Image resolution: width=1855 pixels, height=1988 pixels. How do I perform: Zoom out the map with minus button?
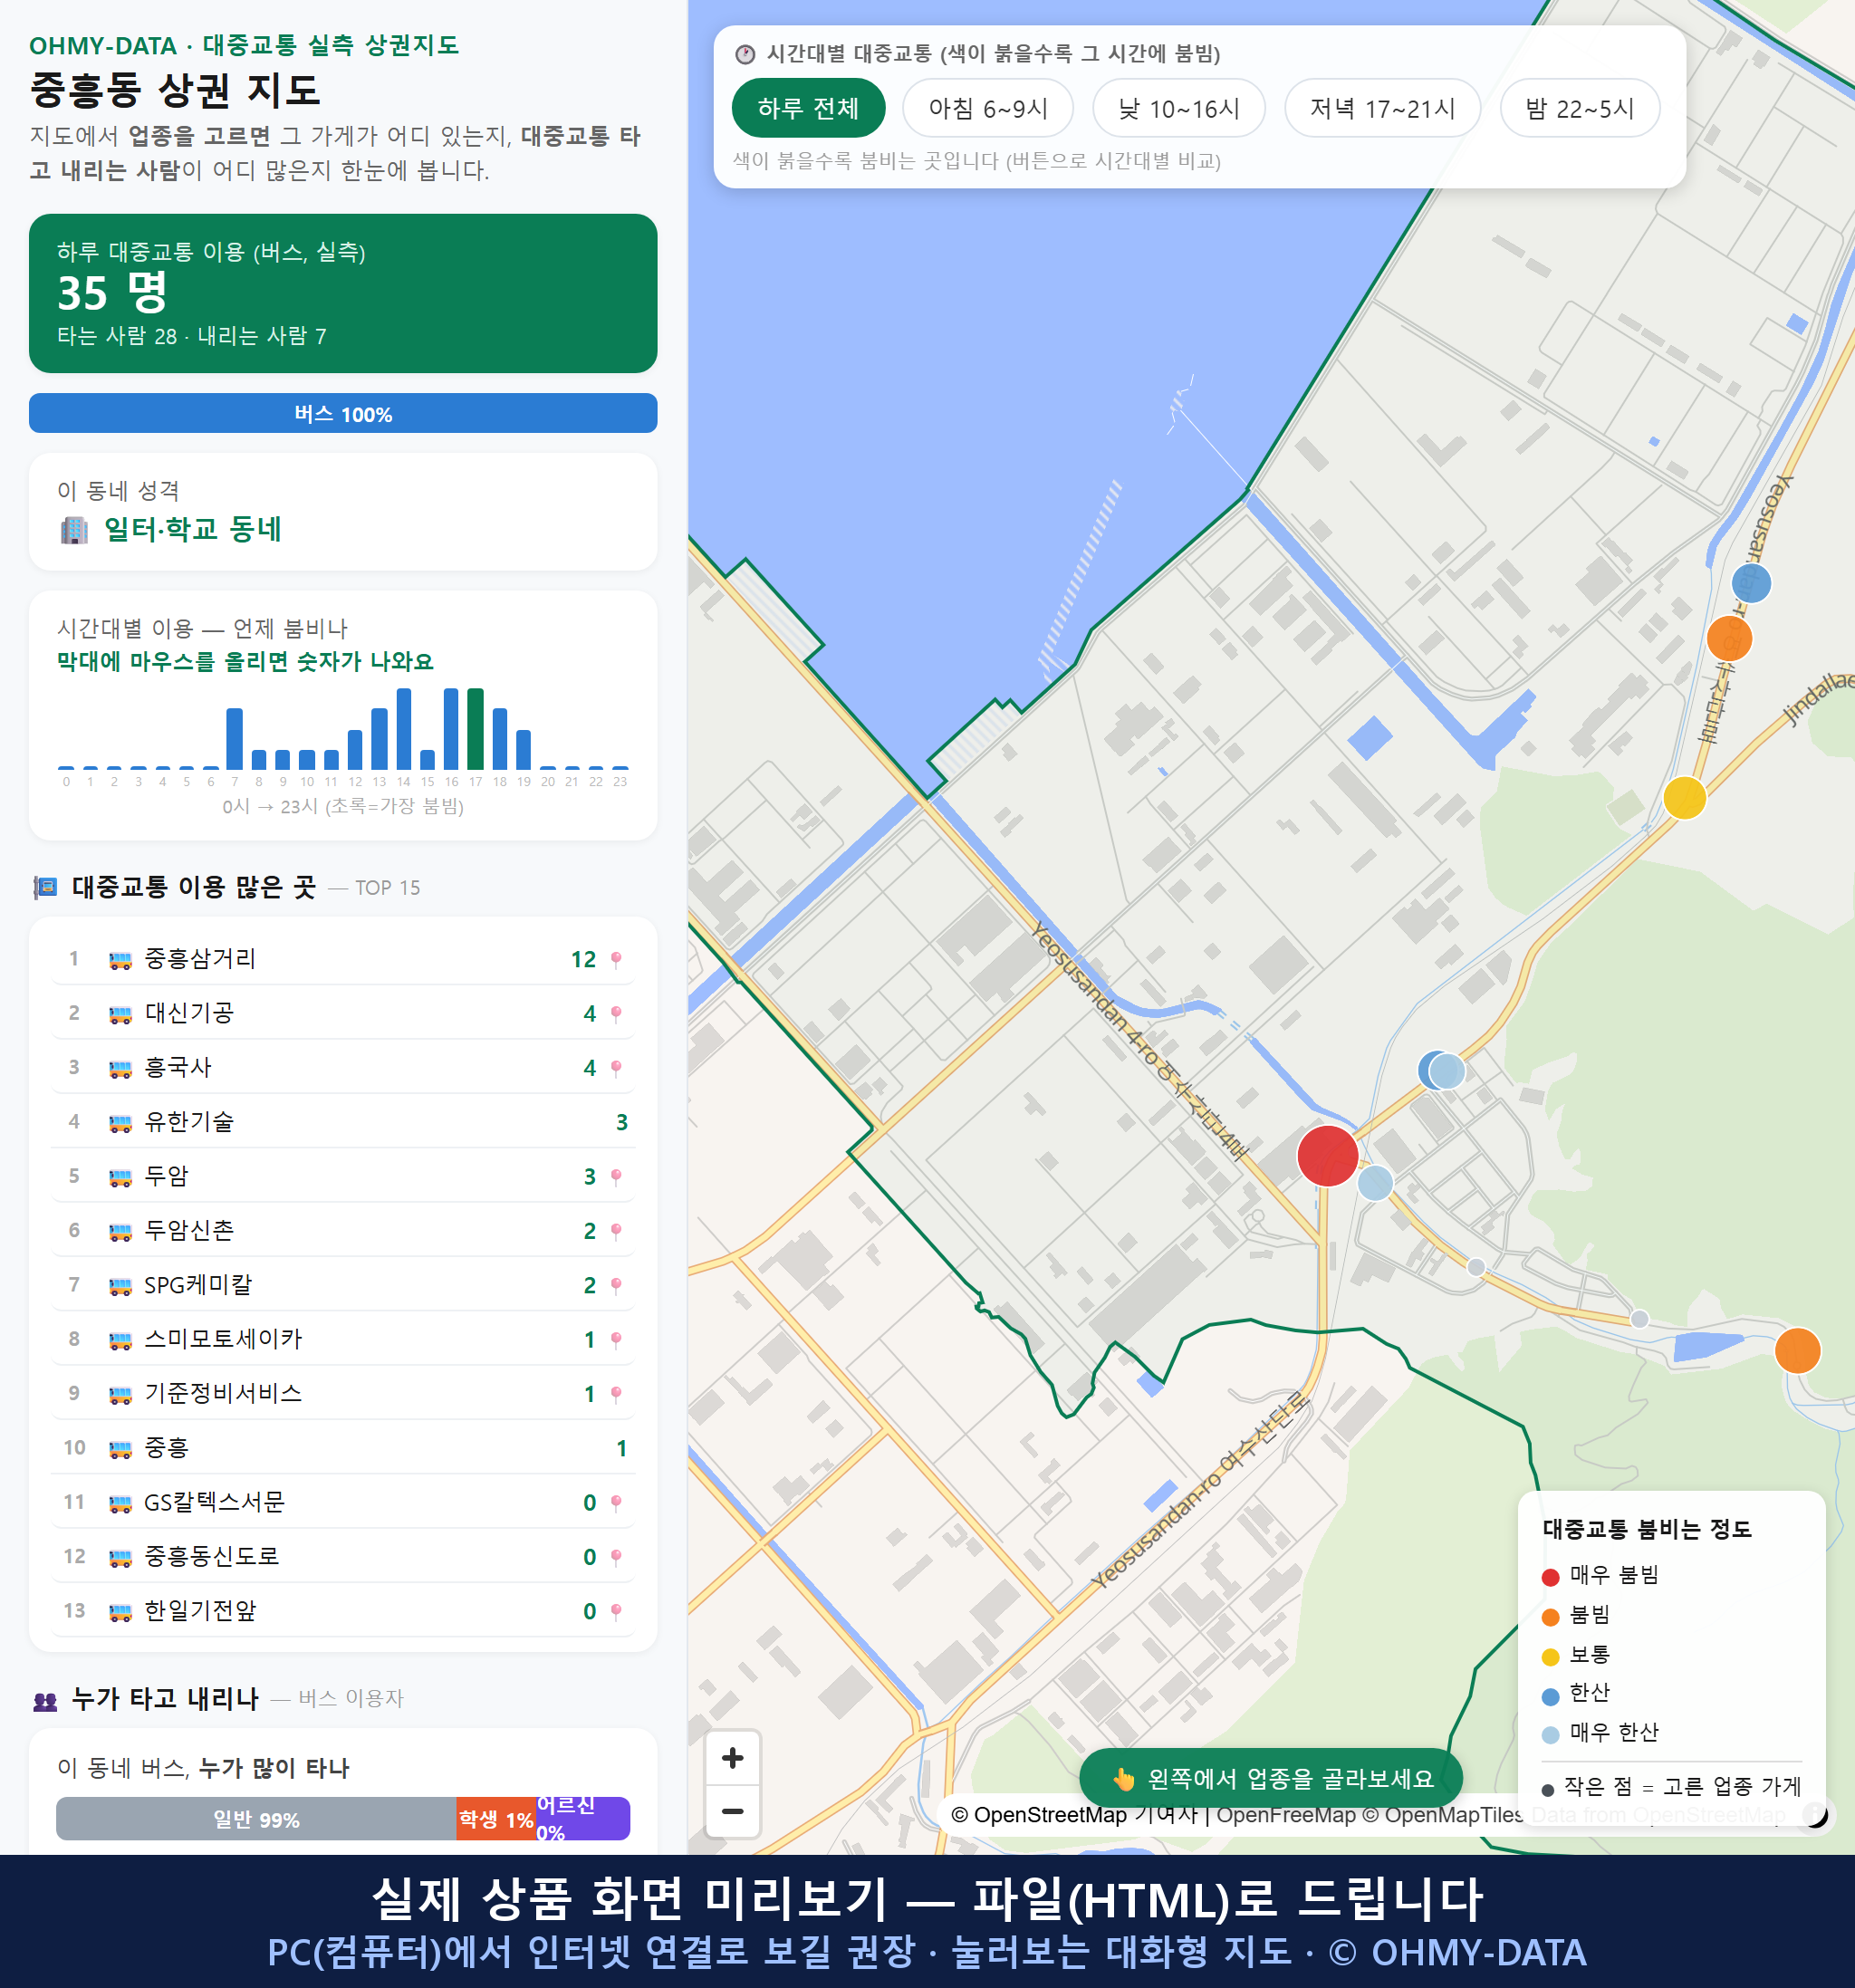[732, 1811]
